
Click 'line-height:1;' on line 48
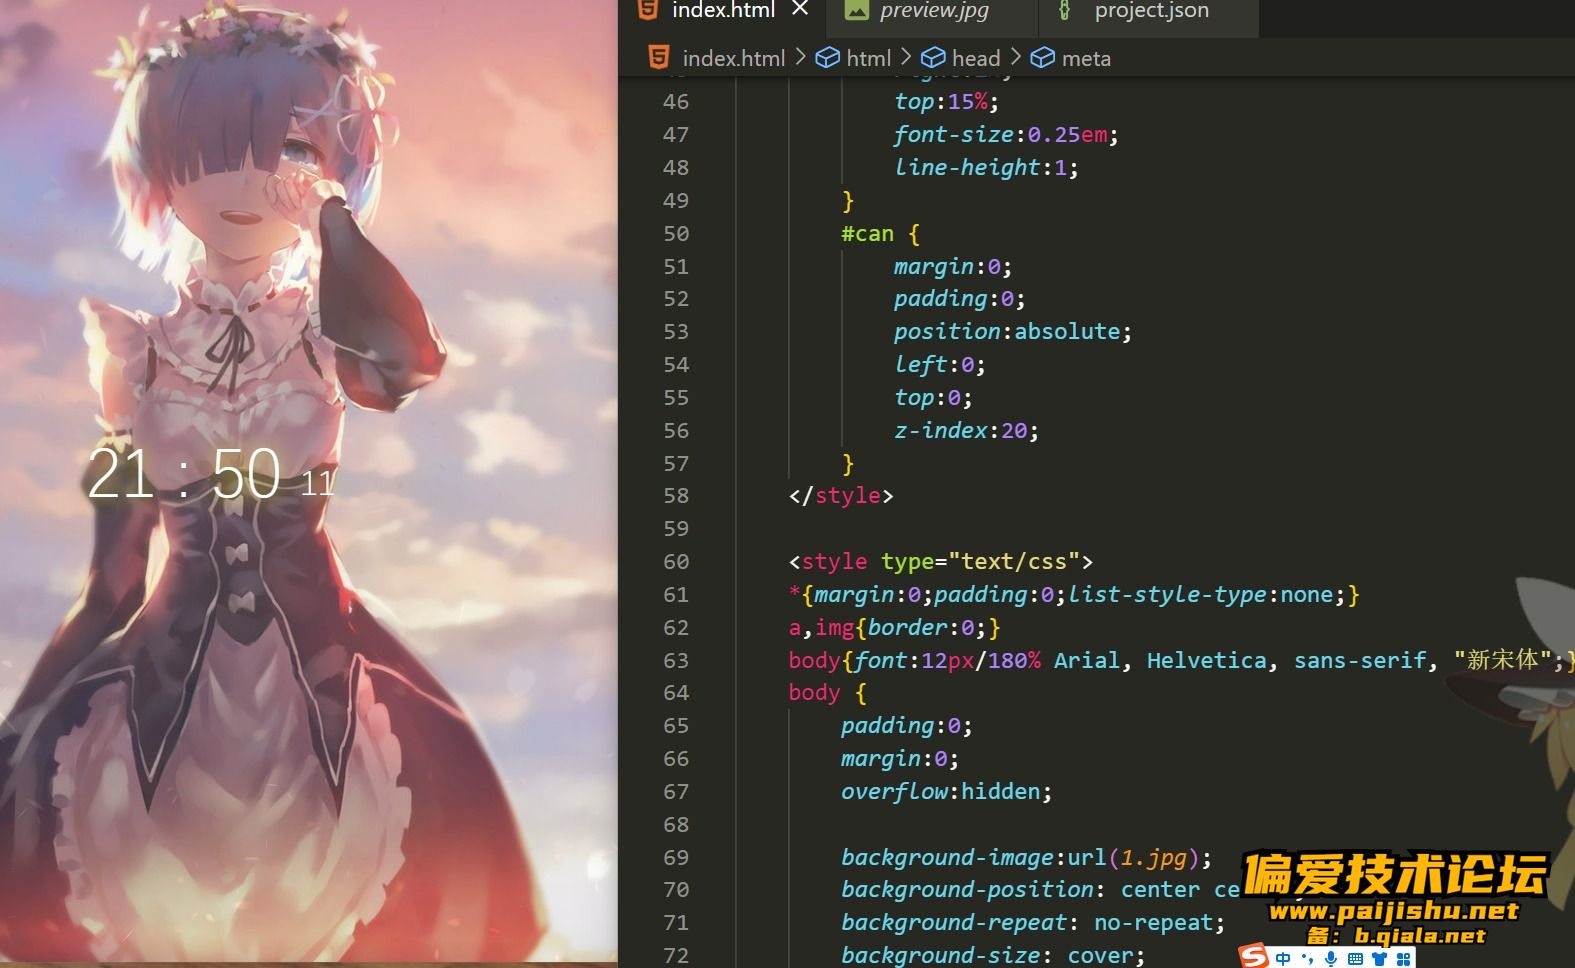[x=986, y=167]
